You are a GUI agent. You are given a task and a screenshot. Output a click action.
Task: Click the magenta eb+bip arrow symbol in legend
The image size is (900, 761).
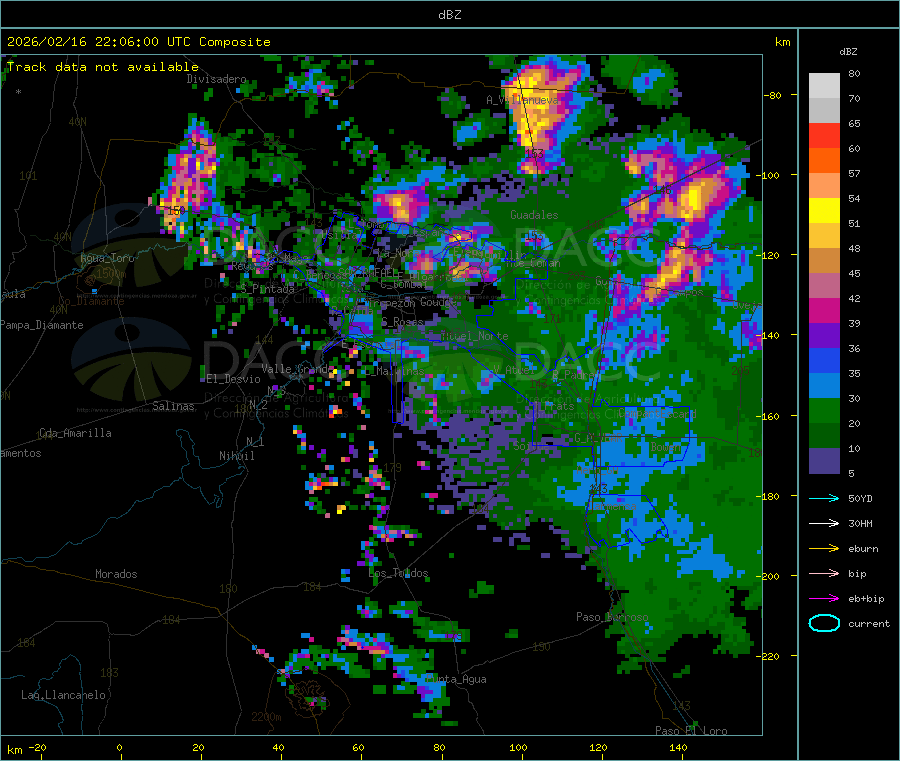pyautogui.click(x=824, y=598)
